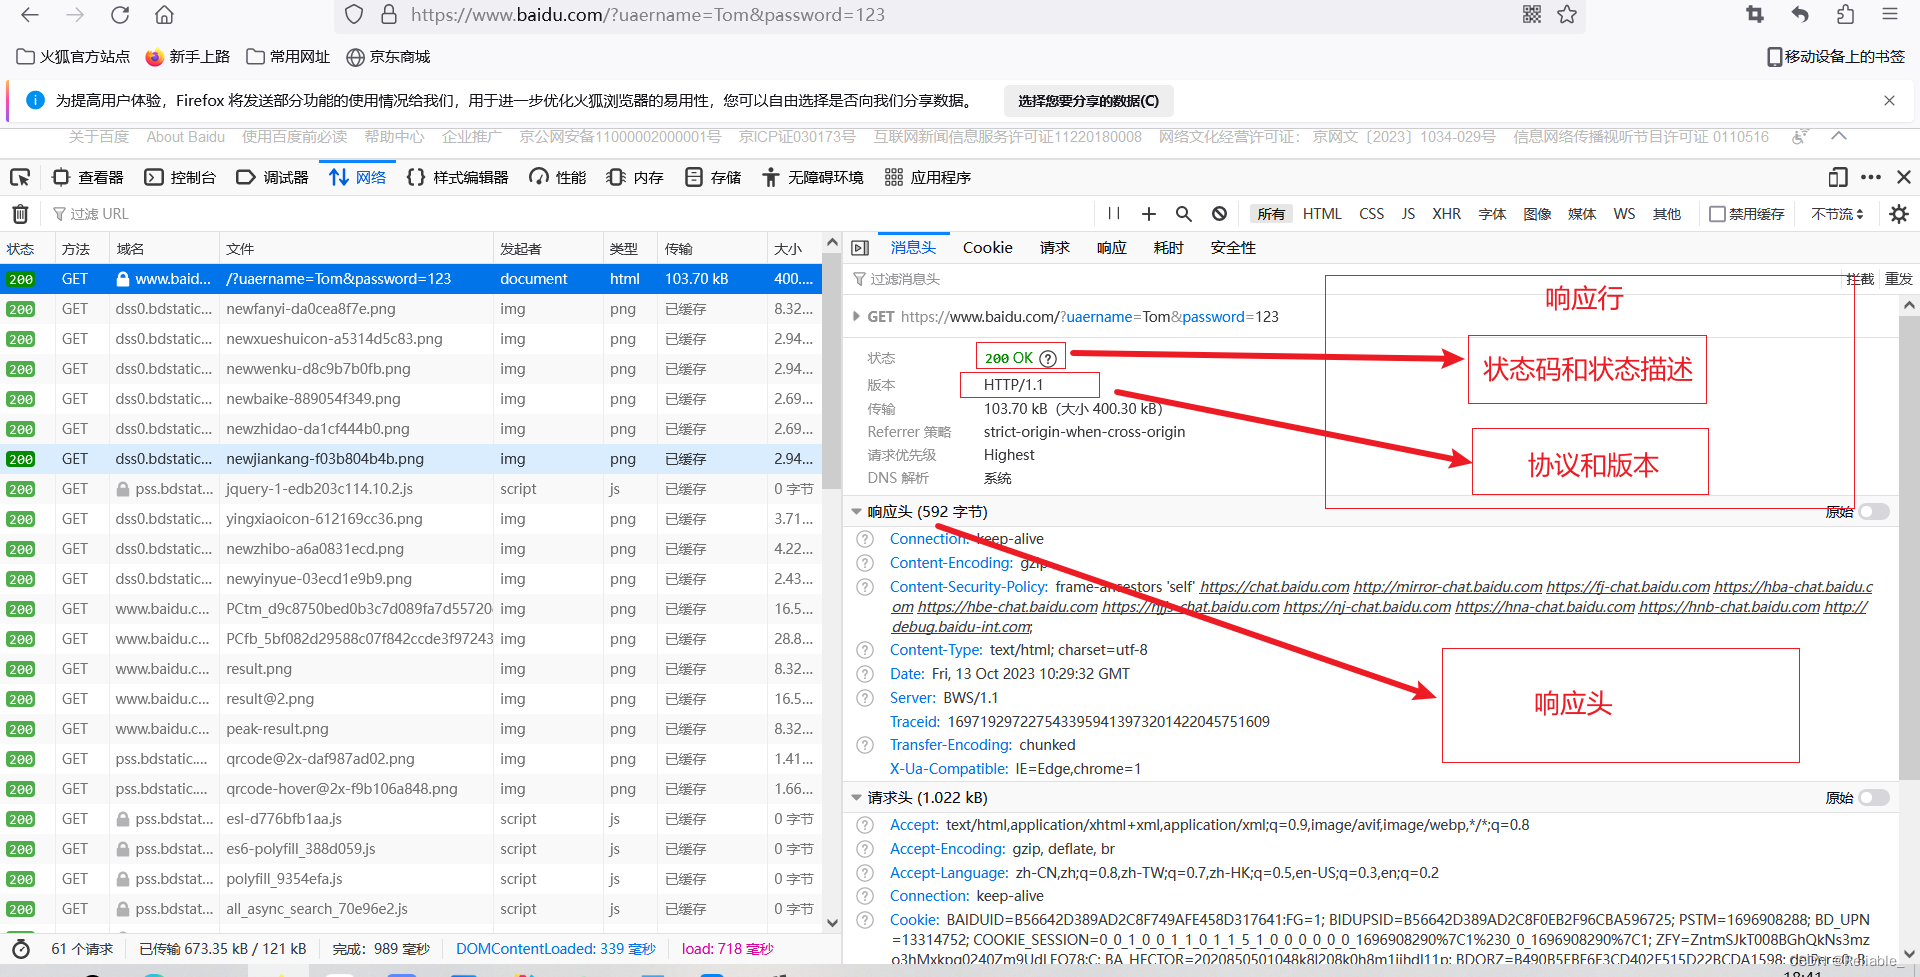Screen dimensions: 1920x977
Task: Click help icon next to 200 OK
Action: click(x=1048, y=358)
